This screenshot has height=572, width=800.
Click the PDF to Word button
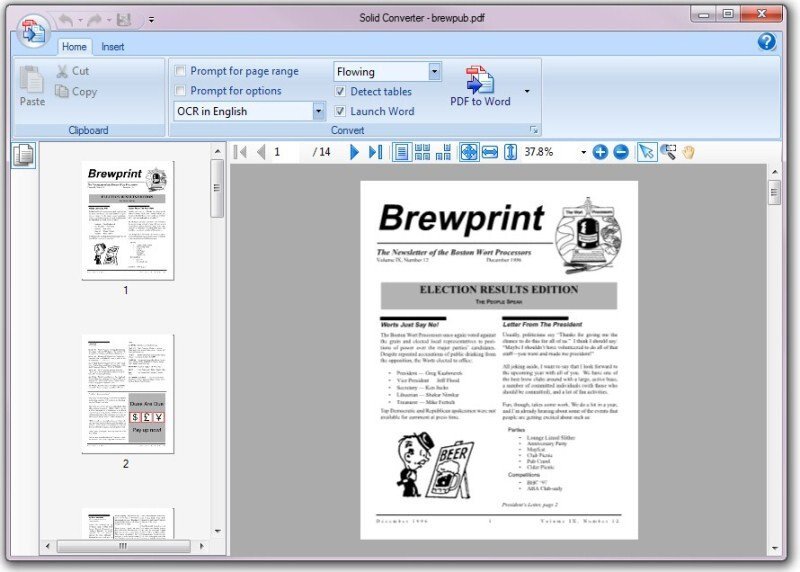coord(480,86)
